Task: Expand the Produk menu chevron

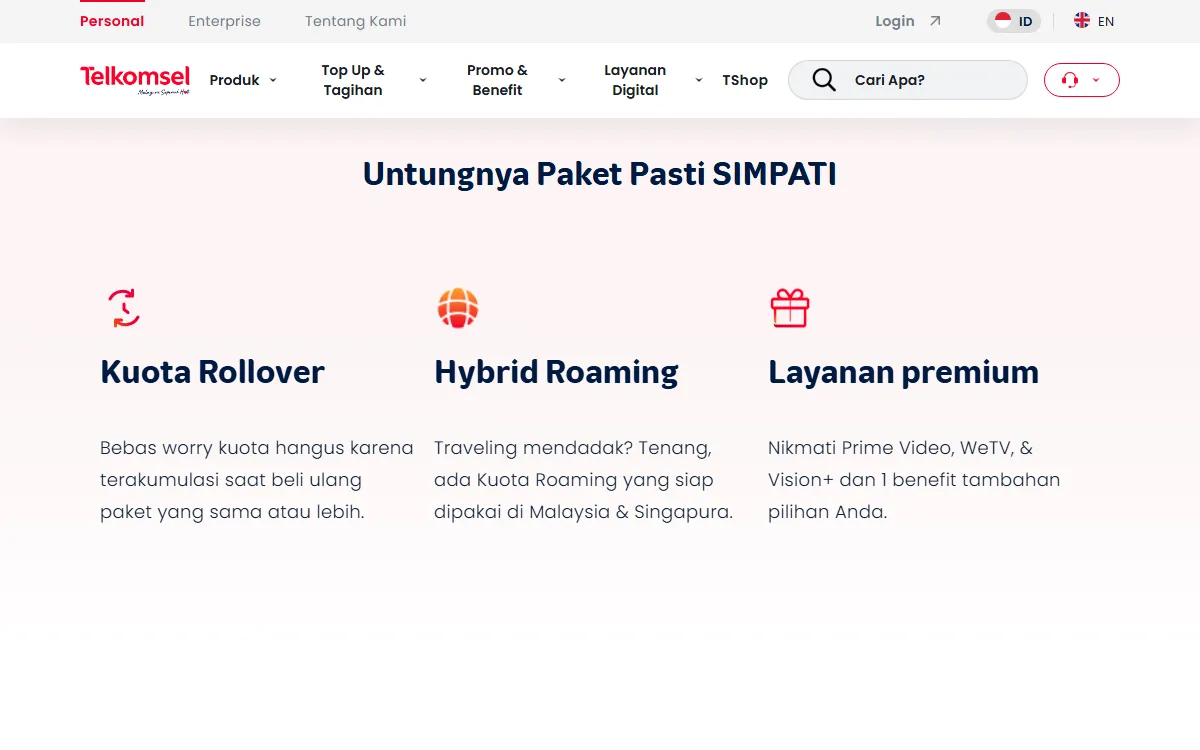Action: [273, 80]
